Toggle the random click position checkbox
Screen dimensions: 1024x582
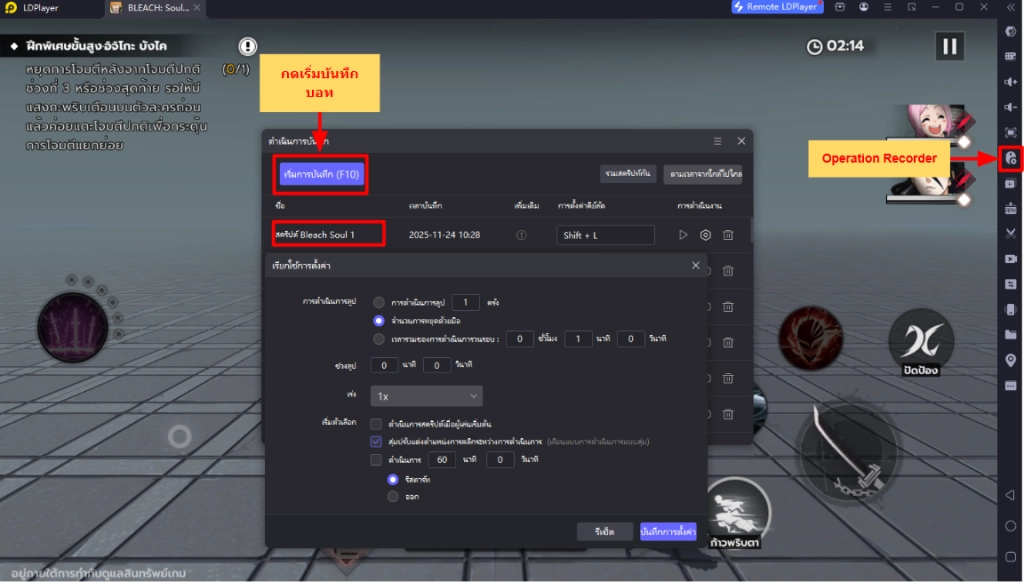(x=376, y=441)
